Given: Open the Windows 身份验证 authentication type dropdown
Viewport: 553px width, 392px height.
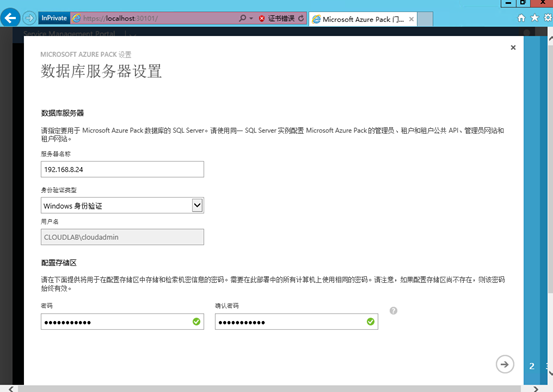Looking at the screenshot, I should pos(122,205).
